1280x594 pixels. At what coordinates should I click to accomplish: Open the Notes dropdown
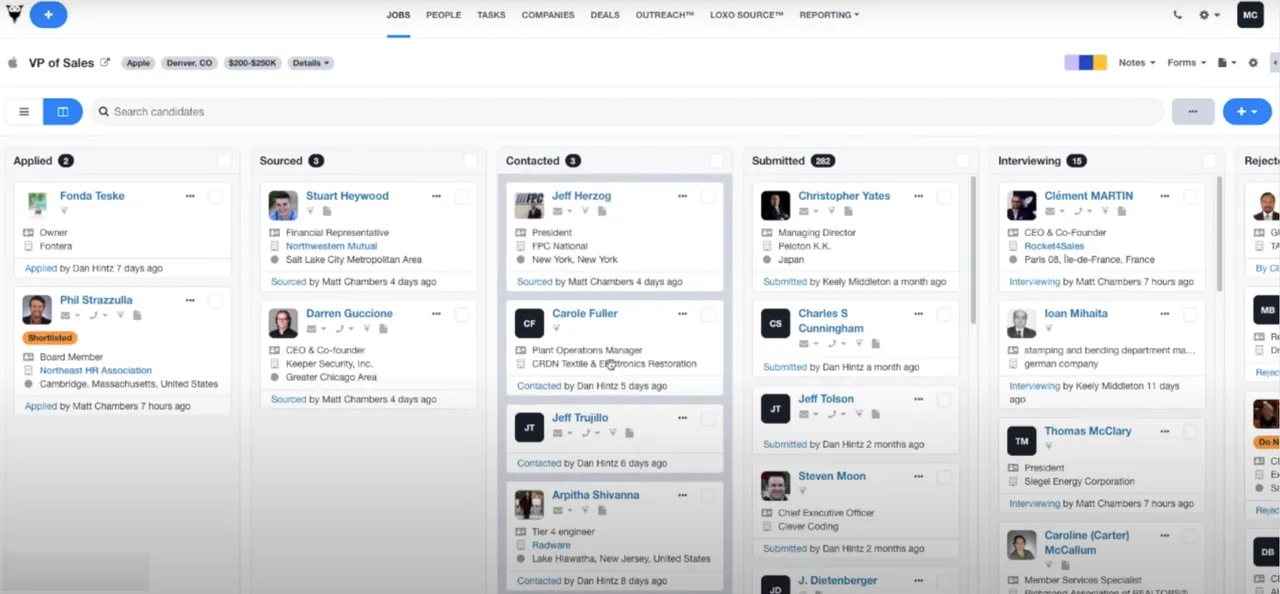[1137, 63]
